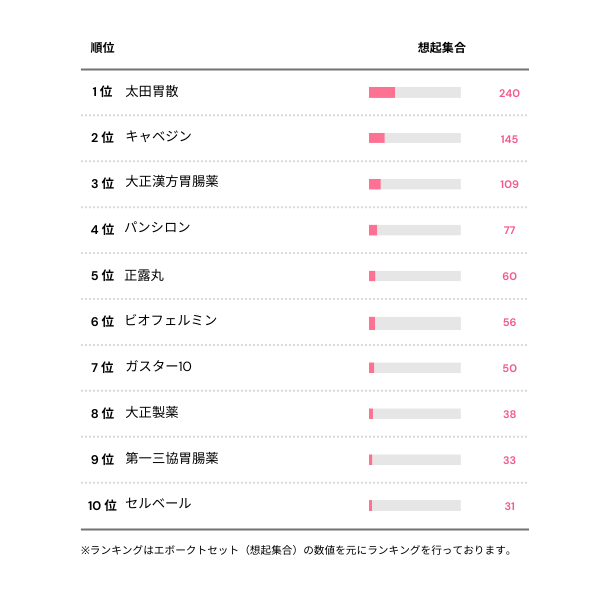Select the セルベール entry
Screen dimensions: 600x600
point(158,504)
